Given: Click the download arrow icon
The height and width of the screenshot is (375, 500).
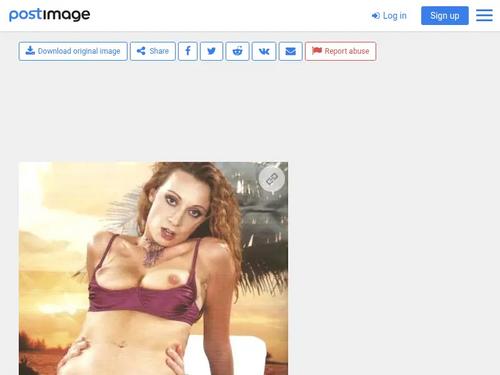Looking at the screenshot, I should point(30,51).
